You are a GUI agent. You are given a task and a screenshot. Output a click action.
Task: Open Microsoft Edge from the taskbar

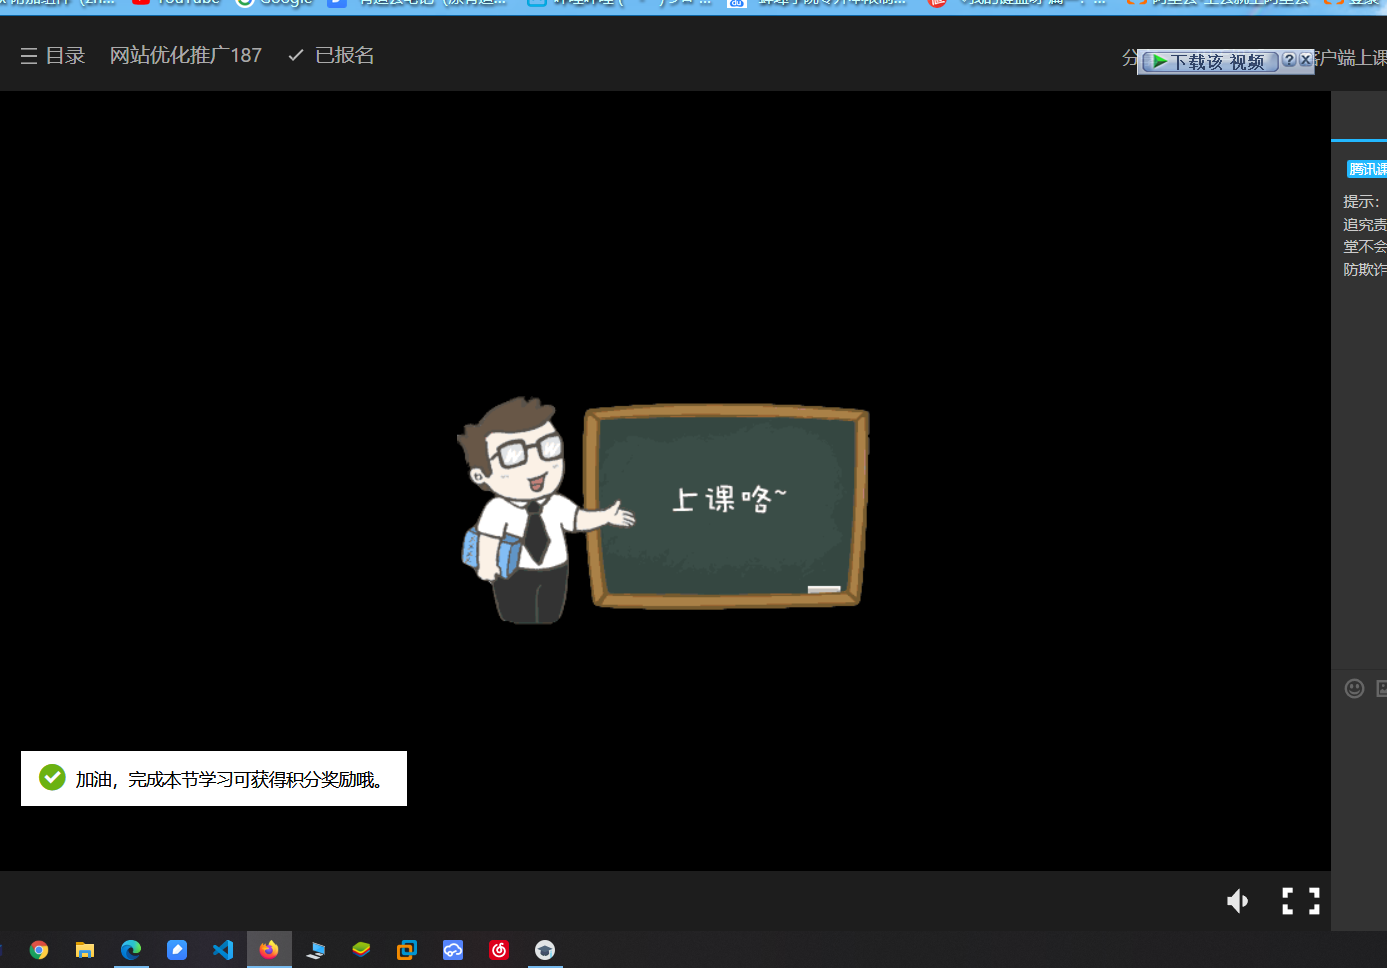[131, 950]
